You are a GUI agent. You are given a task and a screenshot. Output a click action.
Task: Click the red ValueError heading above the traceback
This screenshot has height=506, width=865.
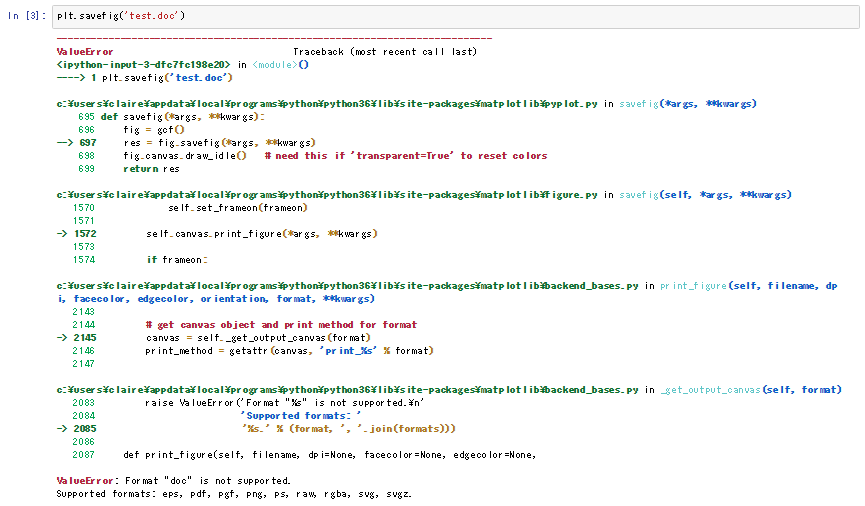coord(85,51)
